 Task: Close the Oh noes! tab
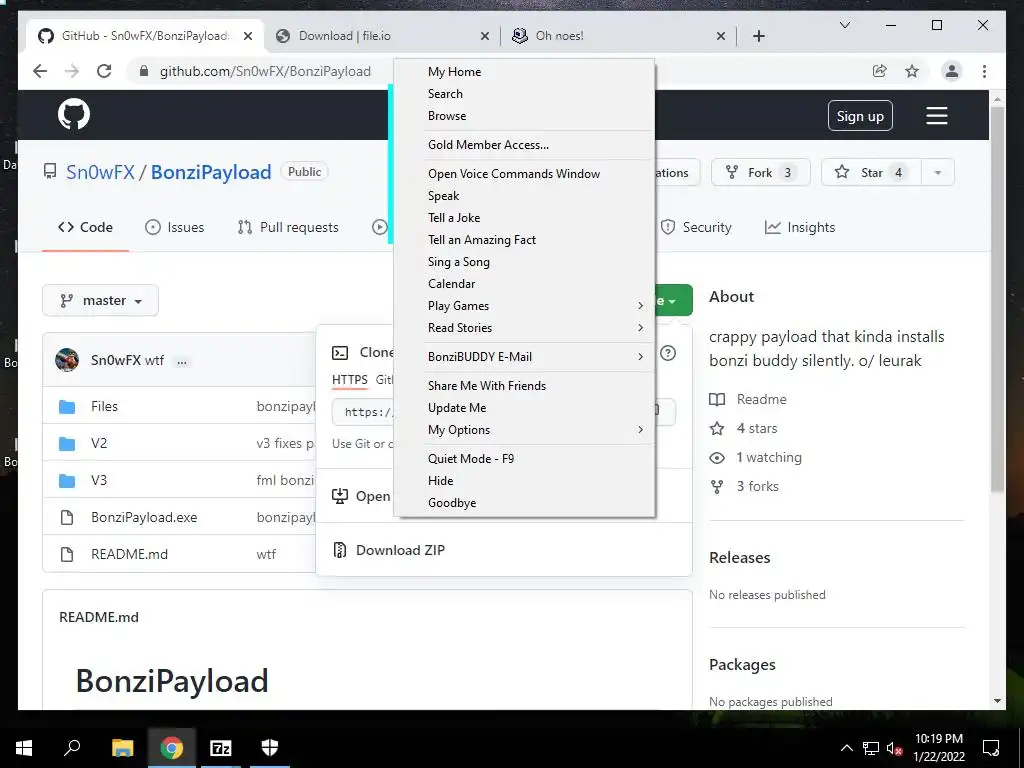coord(720,36)
